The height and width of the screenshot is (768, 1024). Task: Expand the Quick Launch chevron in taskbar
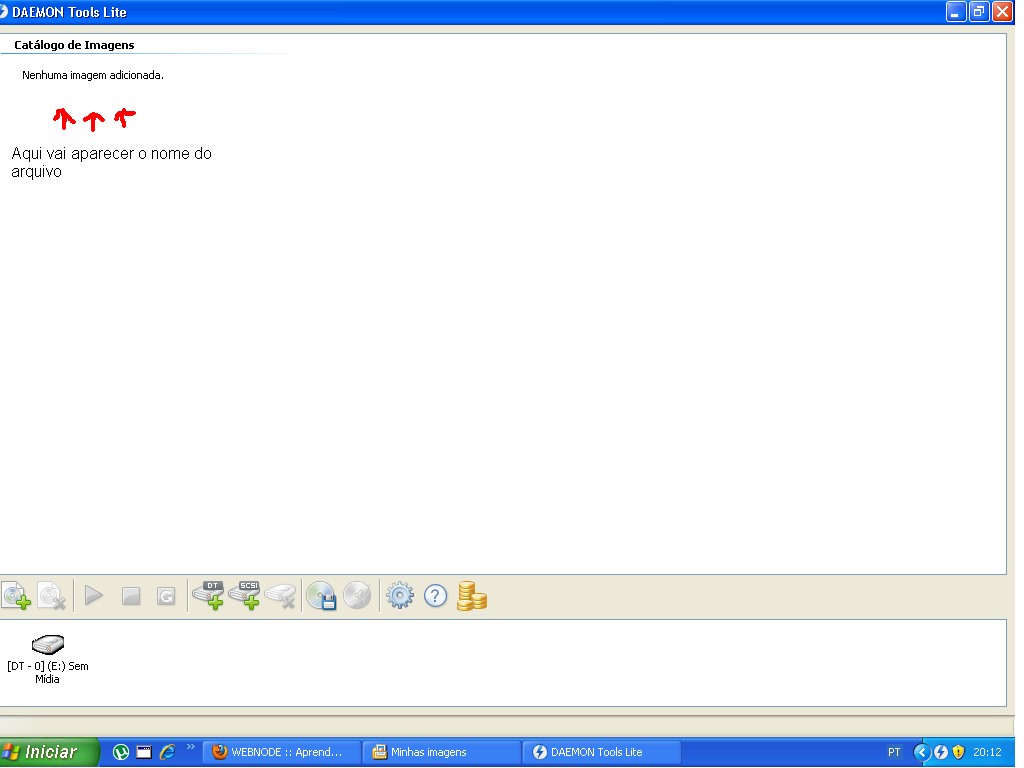[191, 747]
